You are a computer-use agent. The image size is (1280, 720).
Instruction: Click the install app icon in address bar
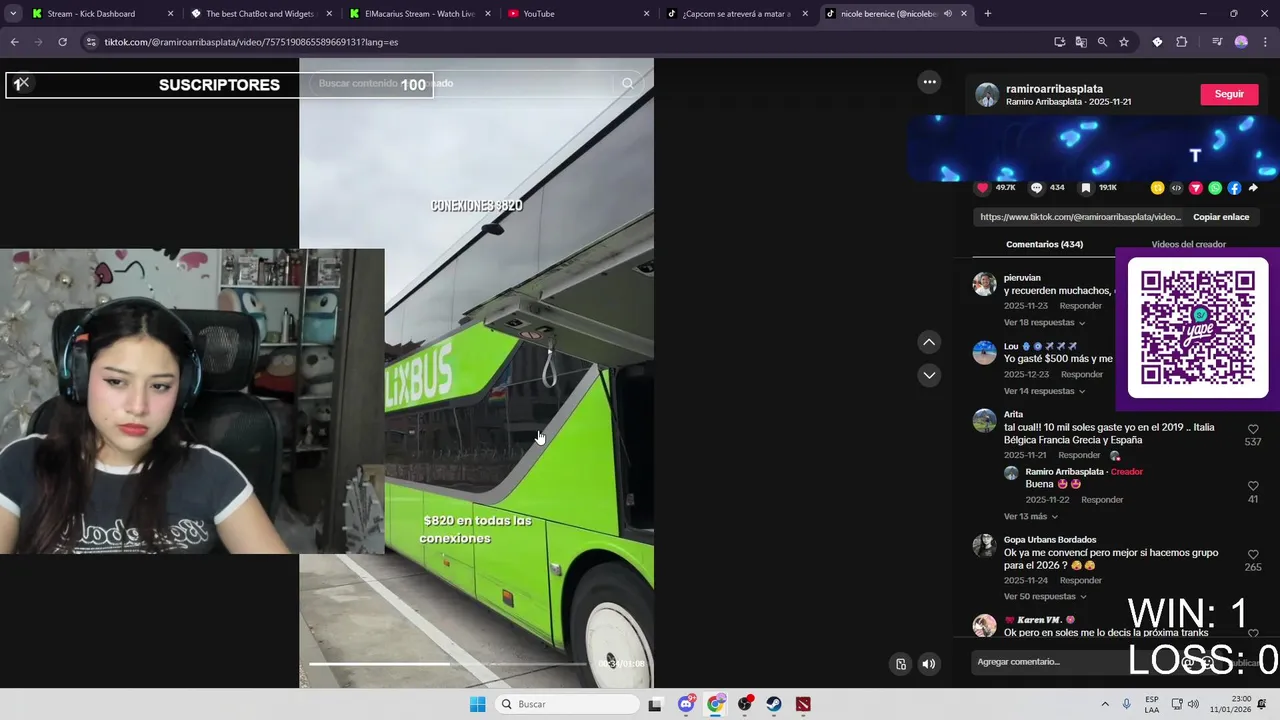(x=1060, y=42)
